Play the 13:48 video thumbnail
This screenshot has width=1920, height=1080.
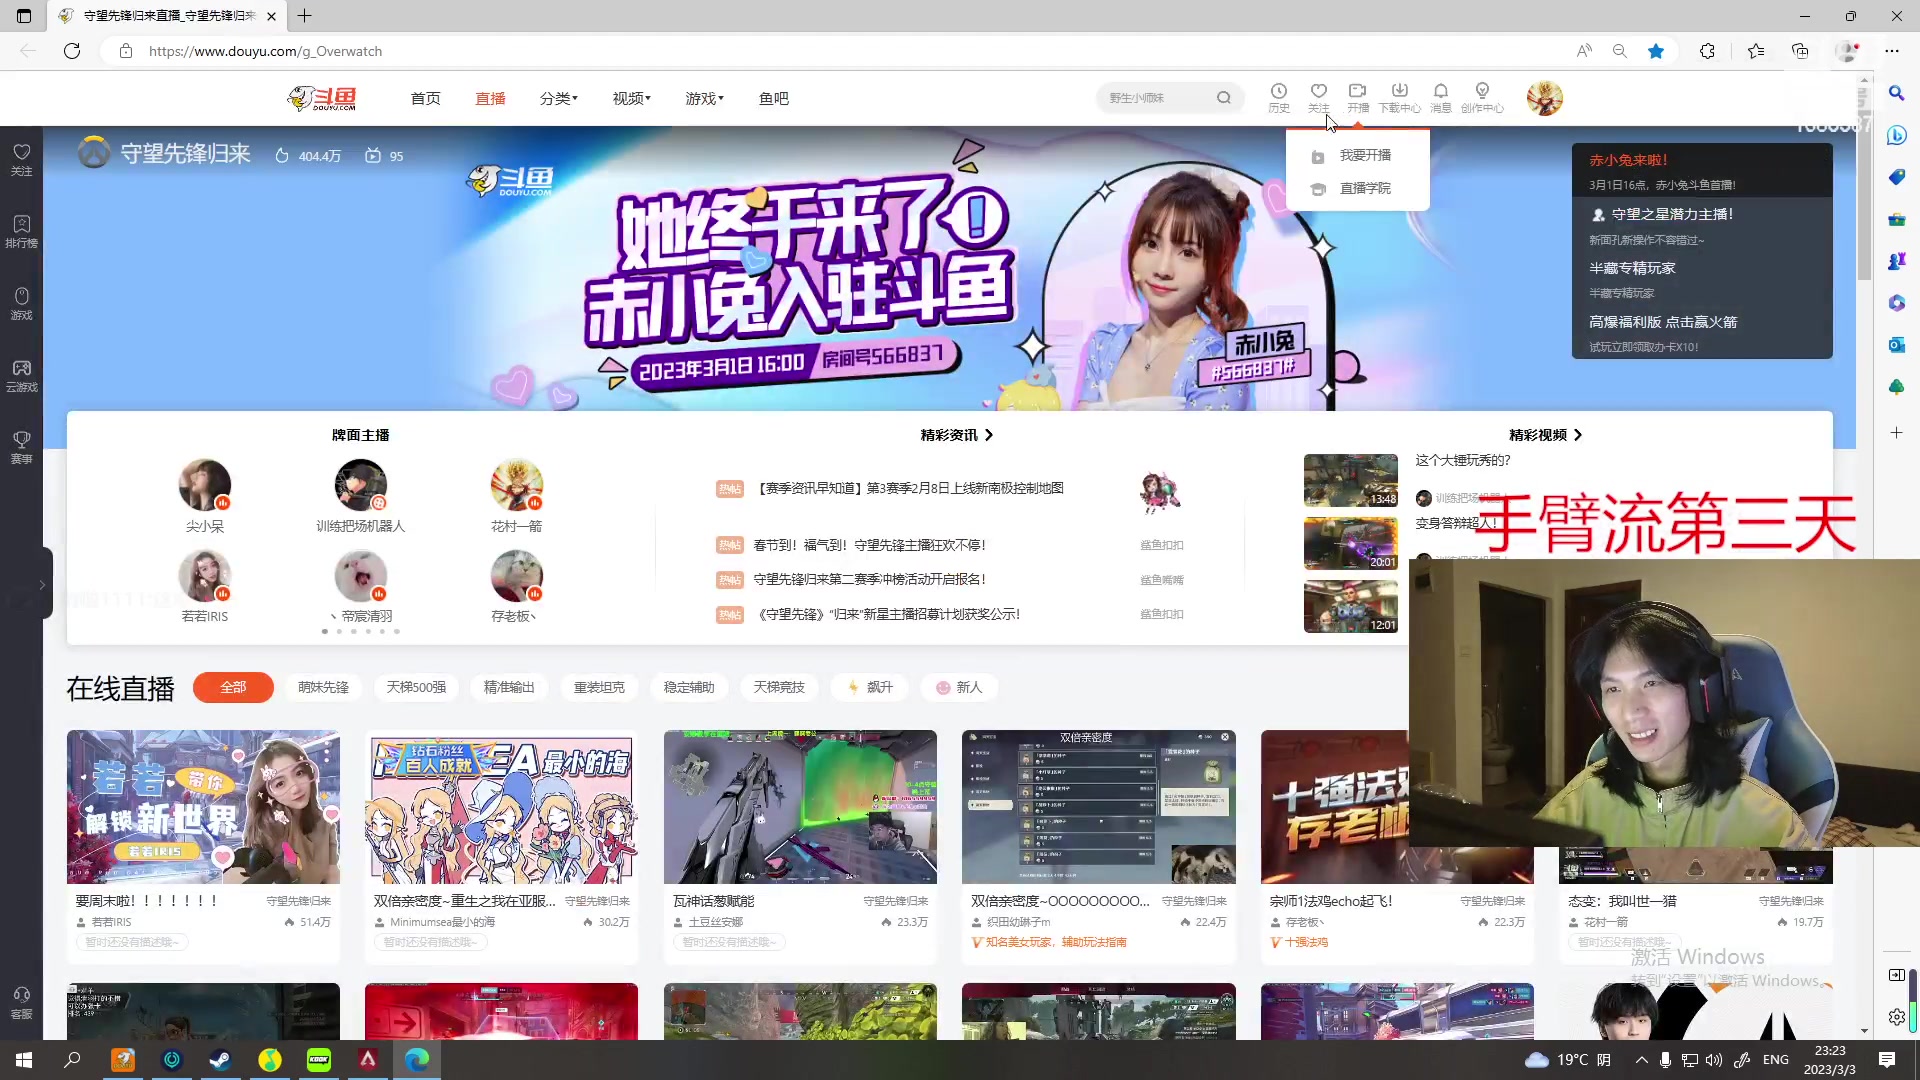click(x=1350, y=480)
